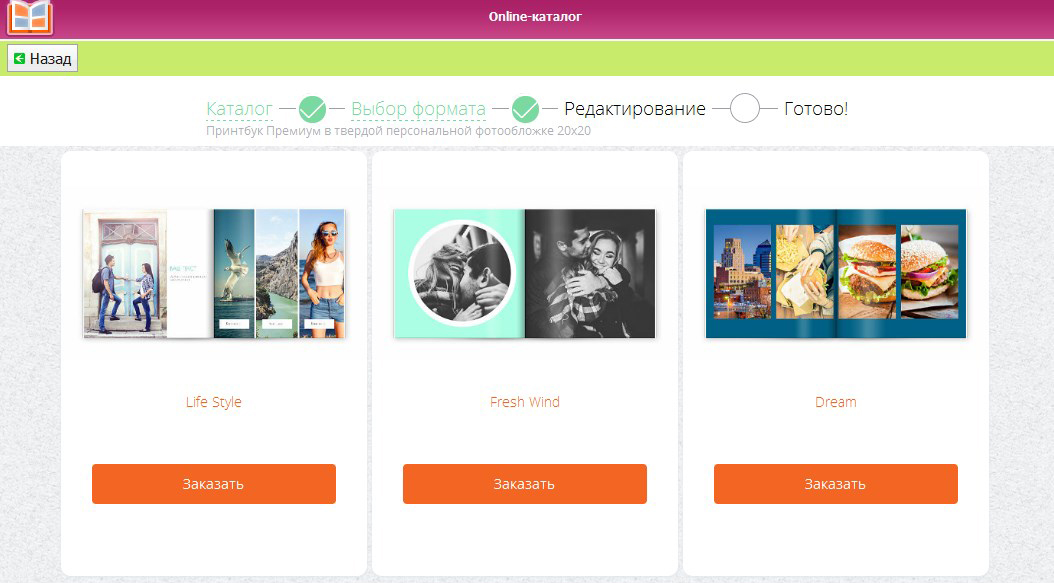
Task: Click the checkmark circle after Каталог
Action: coord(312,109)
